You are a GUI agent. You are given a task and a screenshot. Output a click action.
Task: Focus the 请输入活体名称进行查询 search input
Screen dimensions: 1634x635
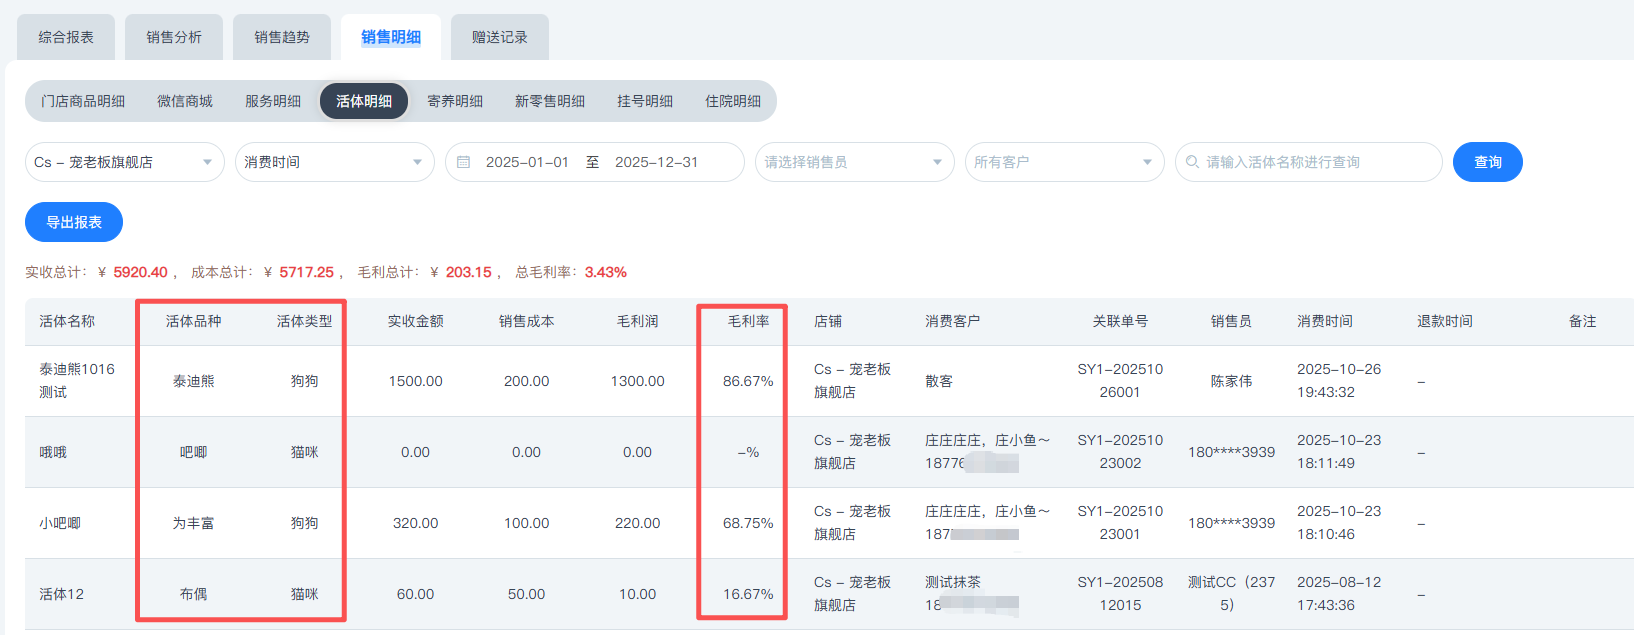tap(1315, 162)
